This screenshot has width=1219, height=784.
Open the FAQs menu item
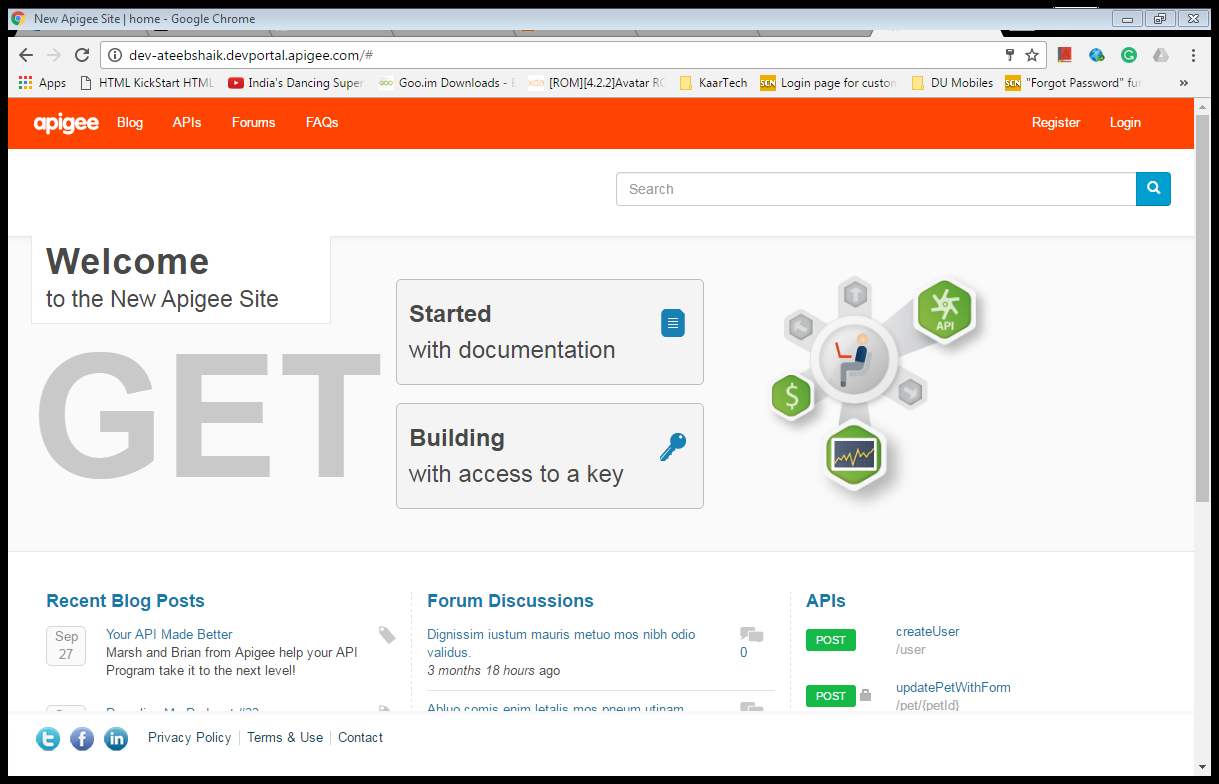pyautogui.click(x=322, y=123)
